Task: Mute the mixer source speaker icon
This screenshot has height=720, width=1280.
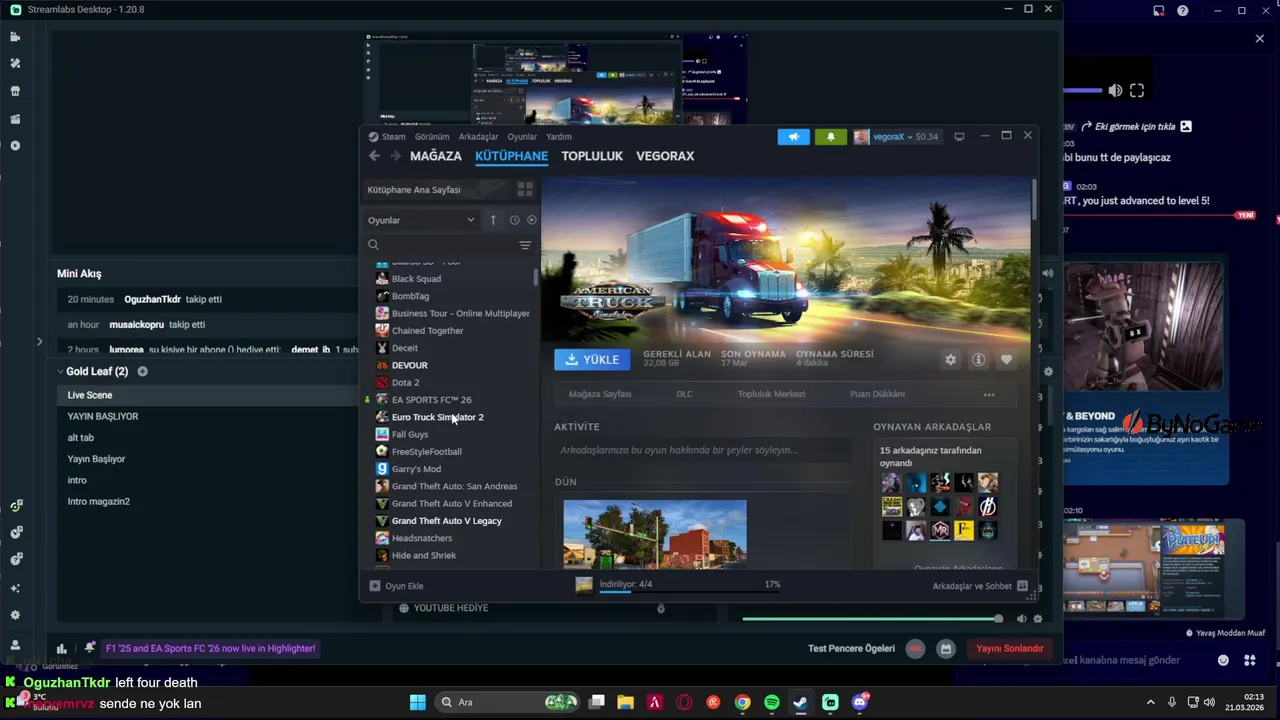Action: pos(1021,619)
